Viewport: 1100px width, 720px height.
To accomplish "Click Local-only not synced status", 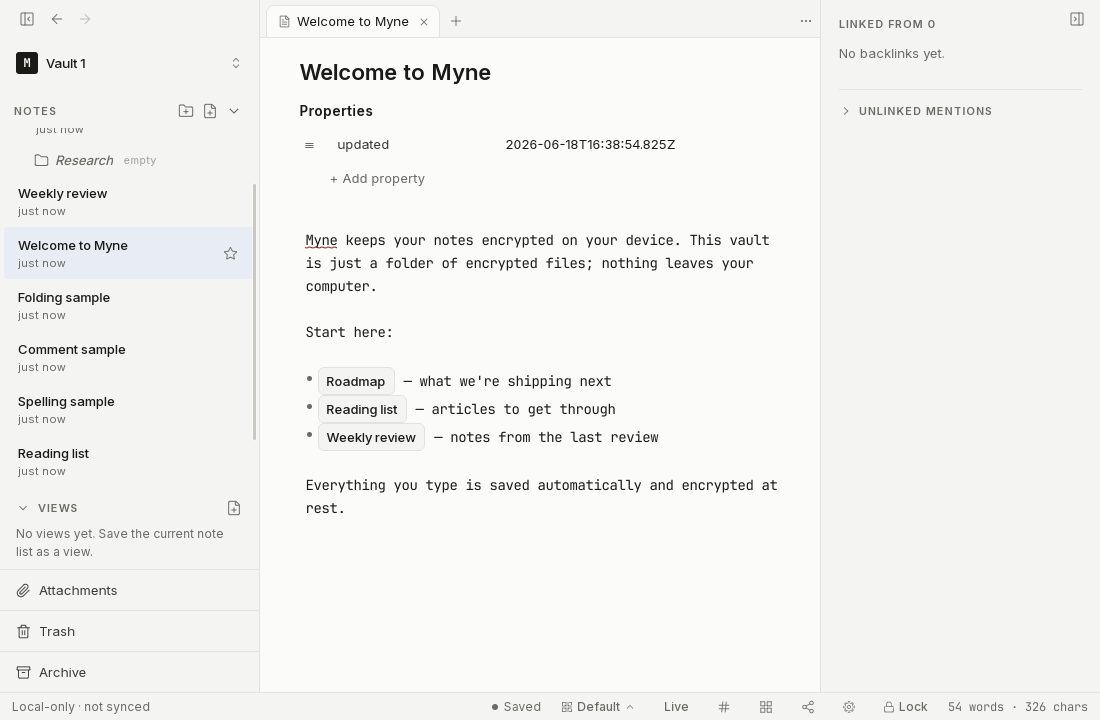I will pos(81,707).
